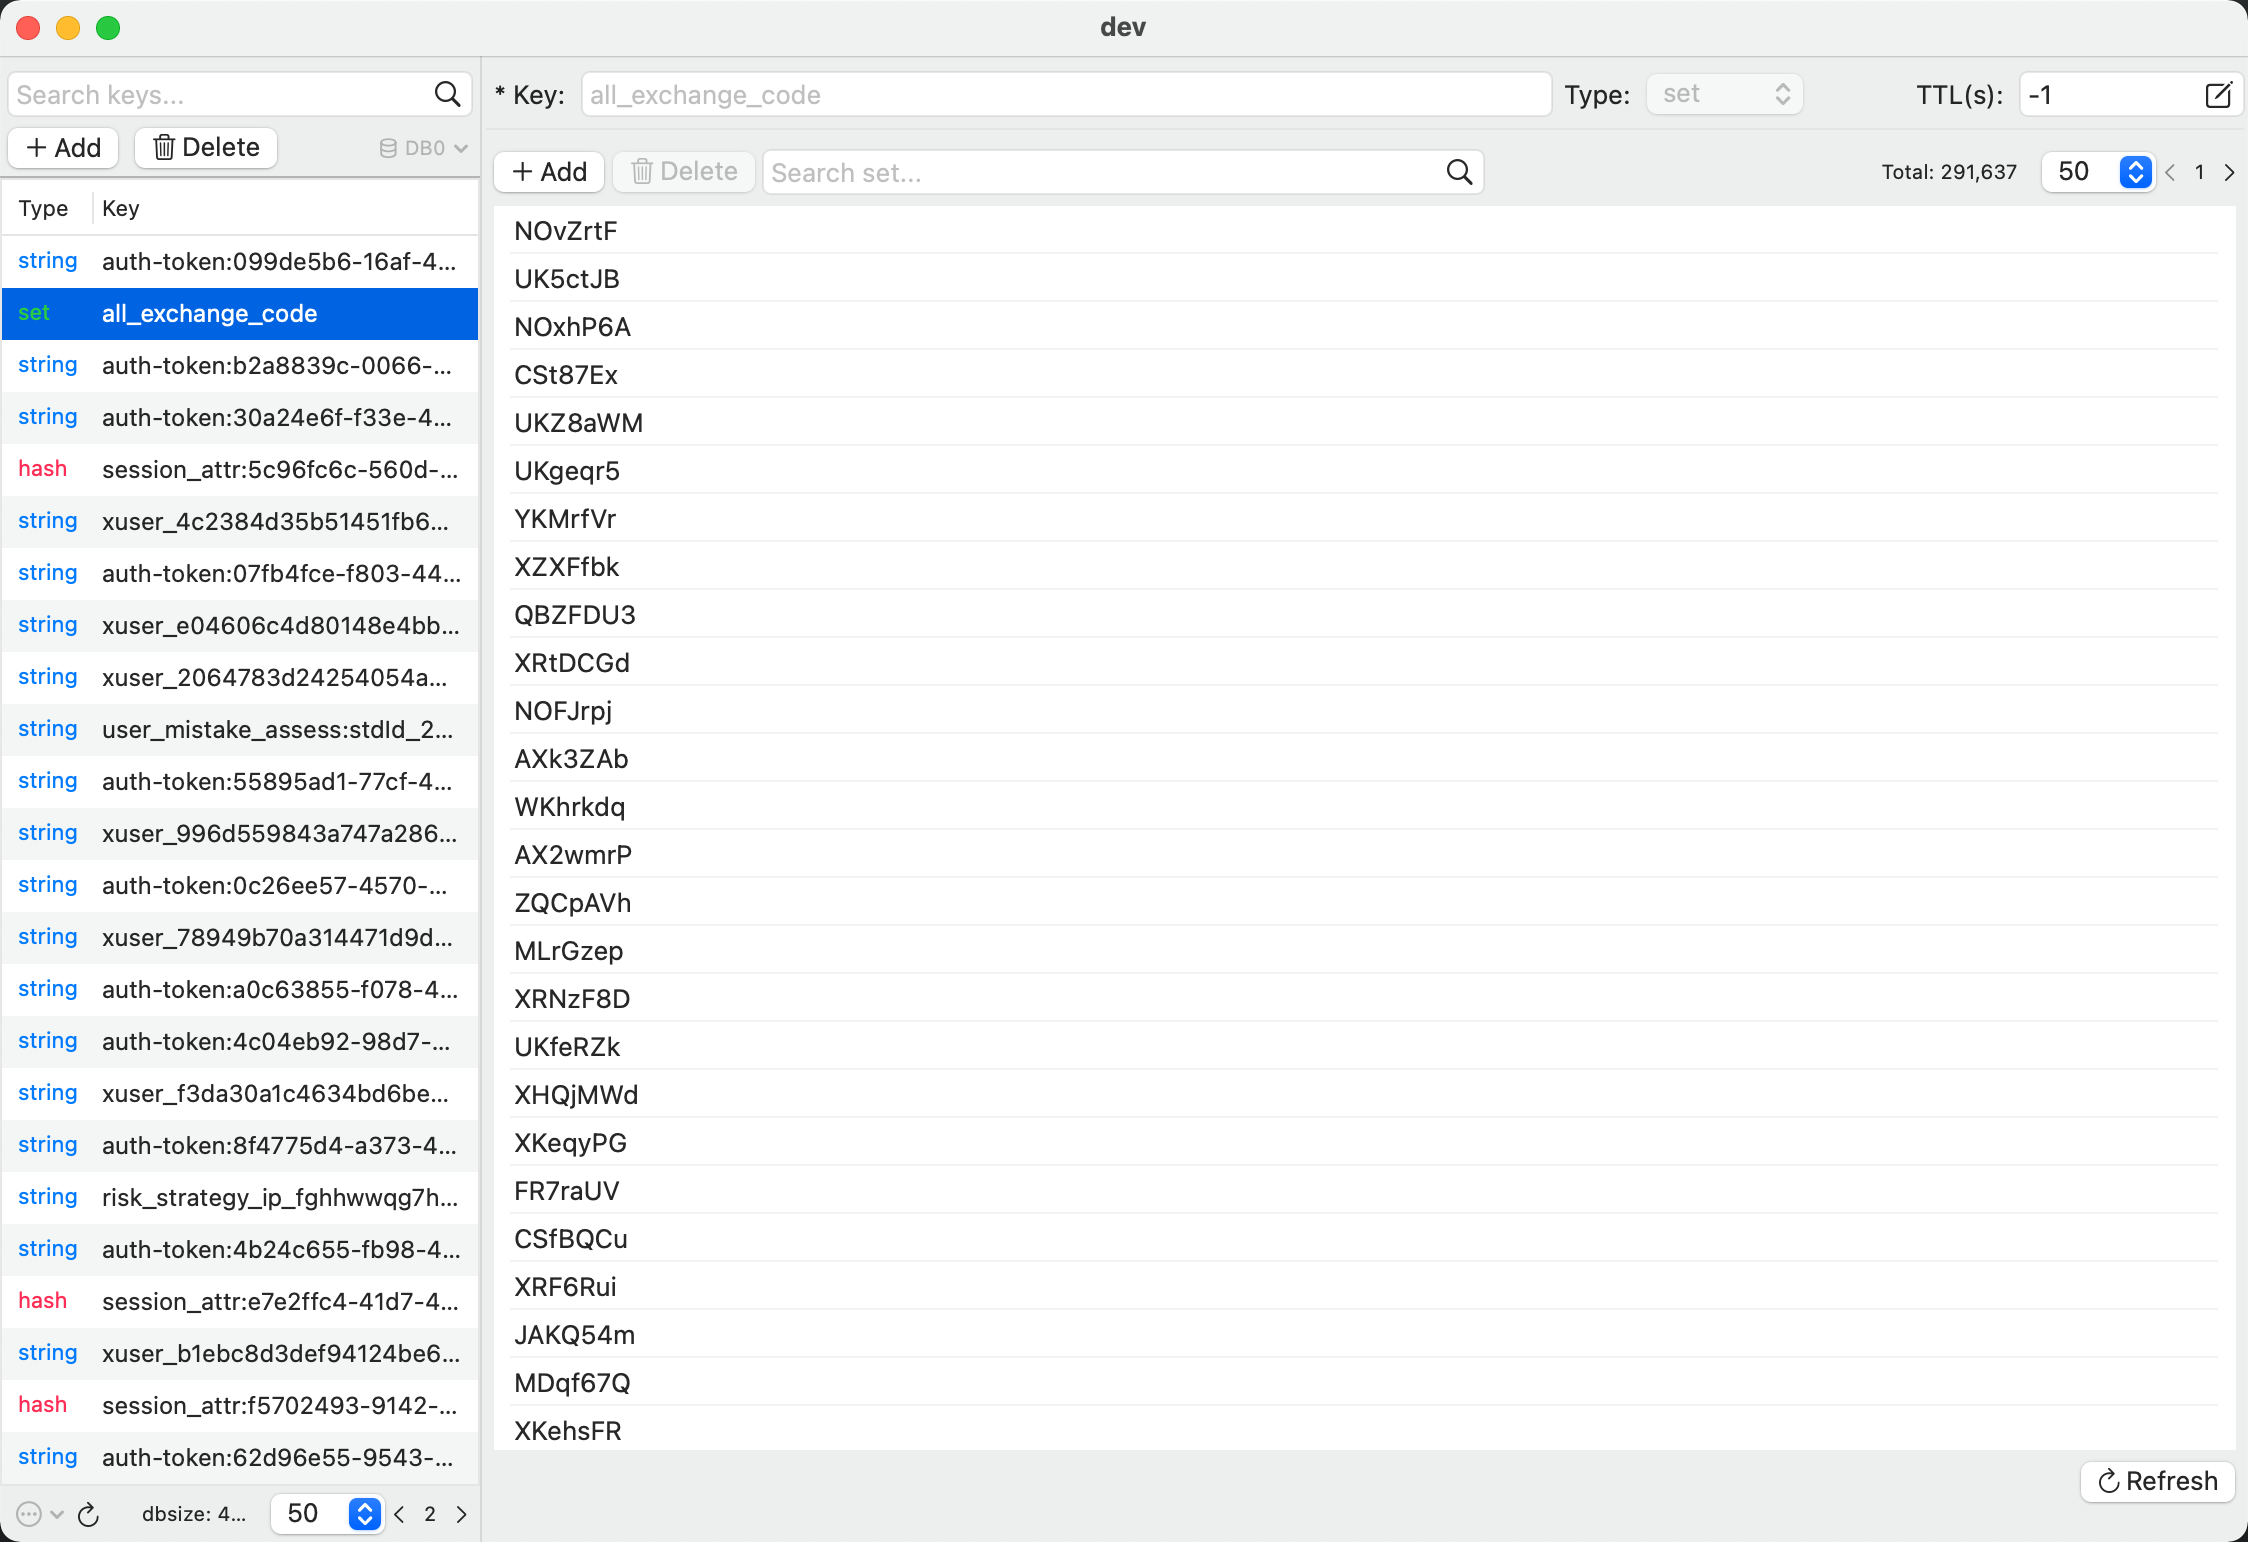
Task: Click Add button for set members
Action: click(x=549, y=172)
